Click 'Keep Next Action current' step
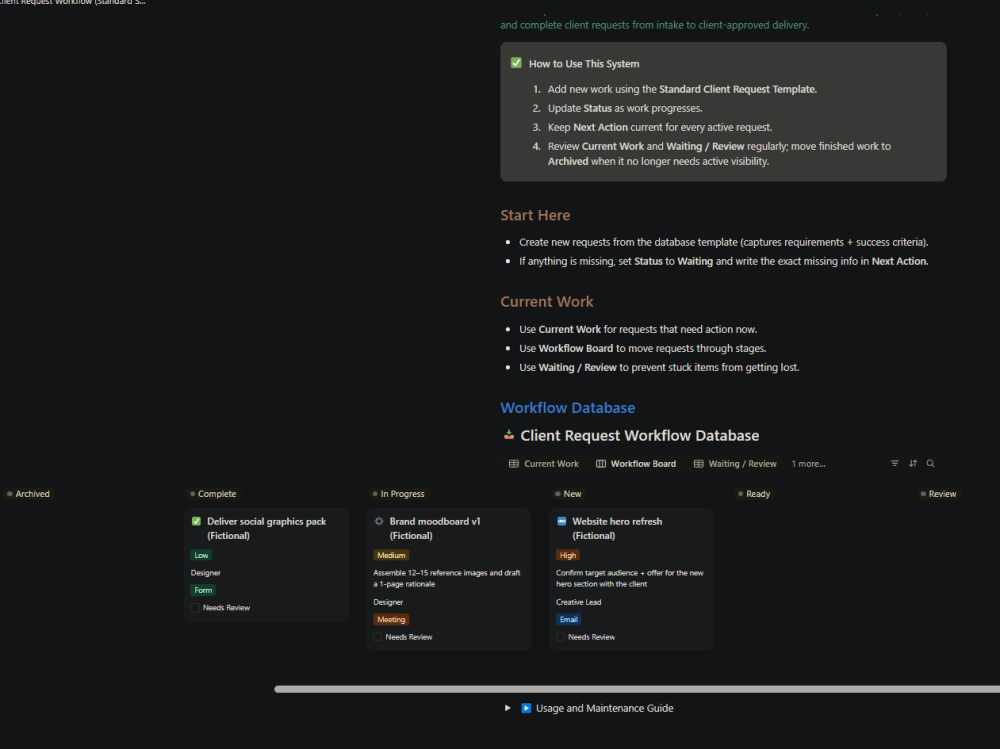Image resolution: width=1000 pixels, height=749 pixels. point(659,128)
